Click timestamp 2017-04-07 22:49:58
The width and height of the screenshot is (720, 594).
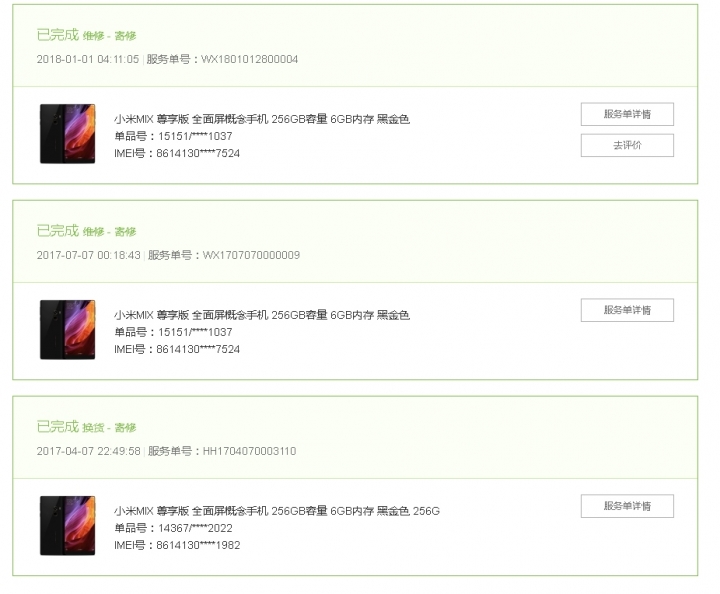click(89, 451)
